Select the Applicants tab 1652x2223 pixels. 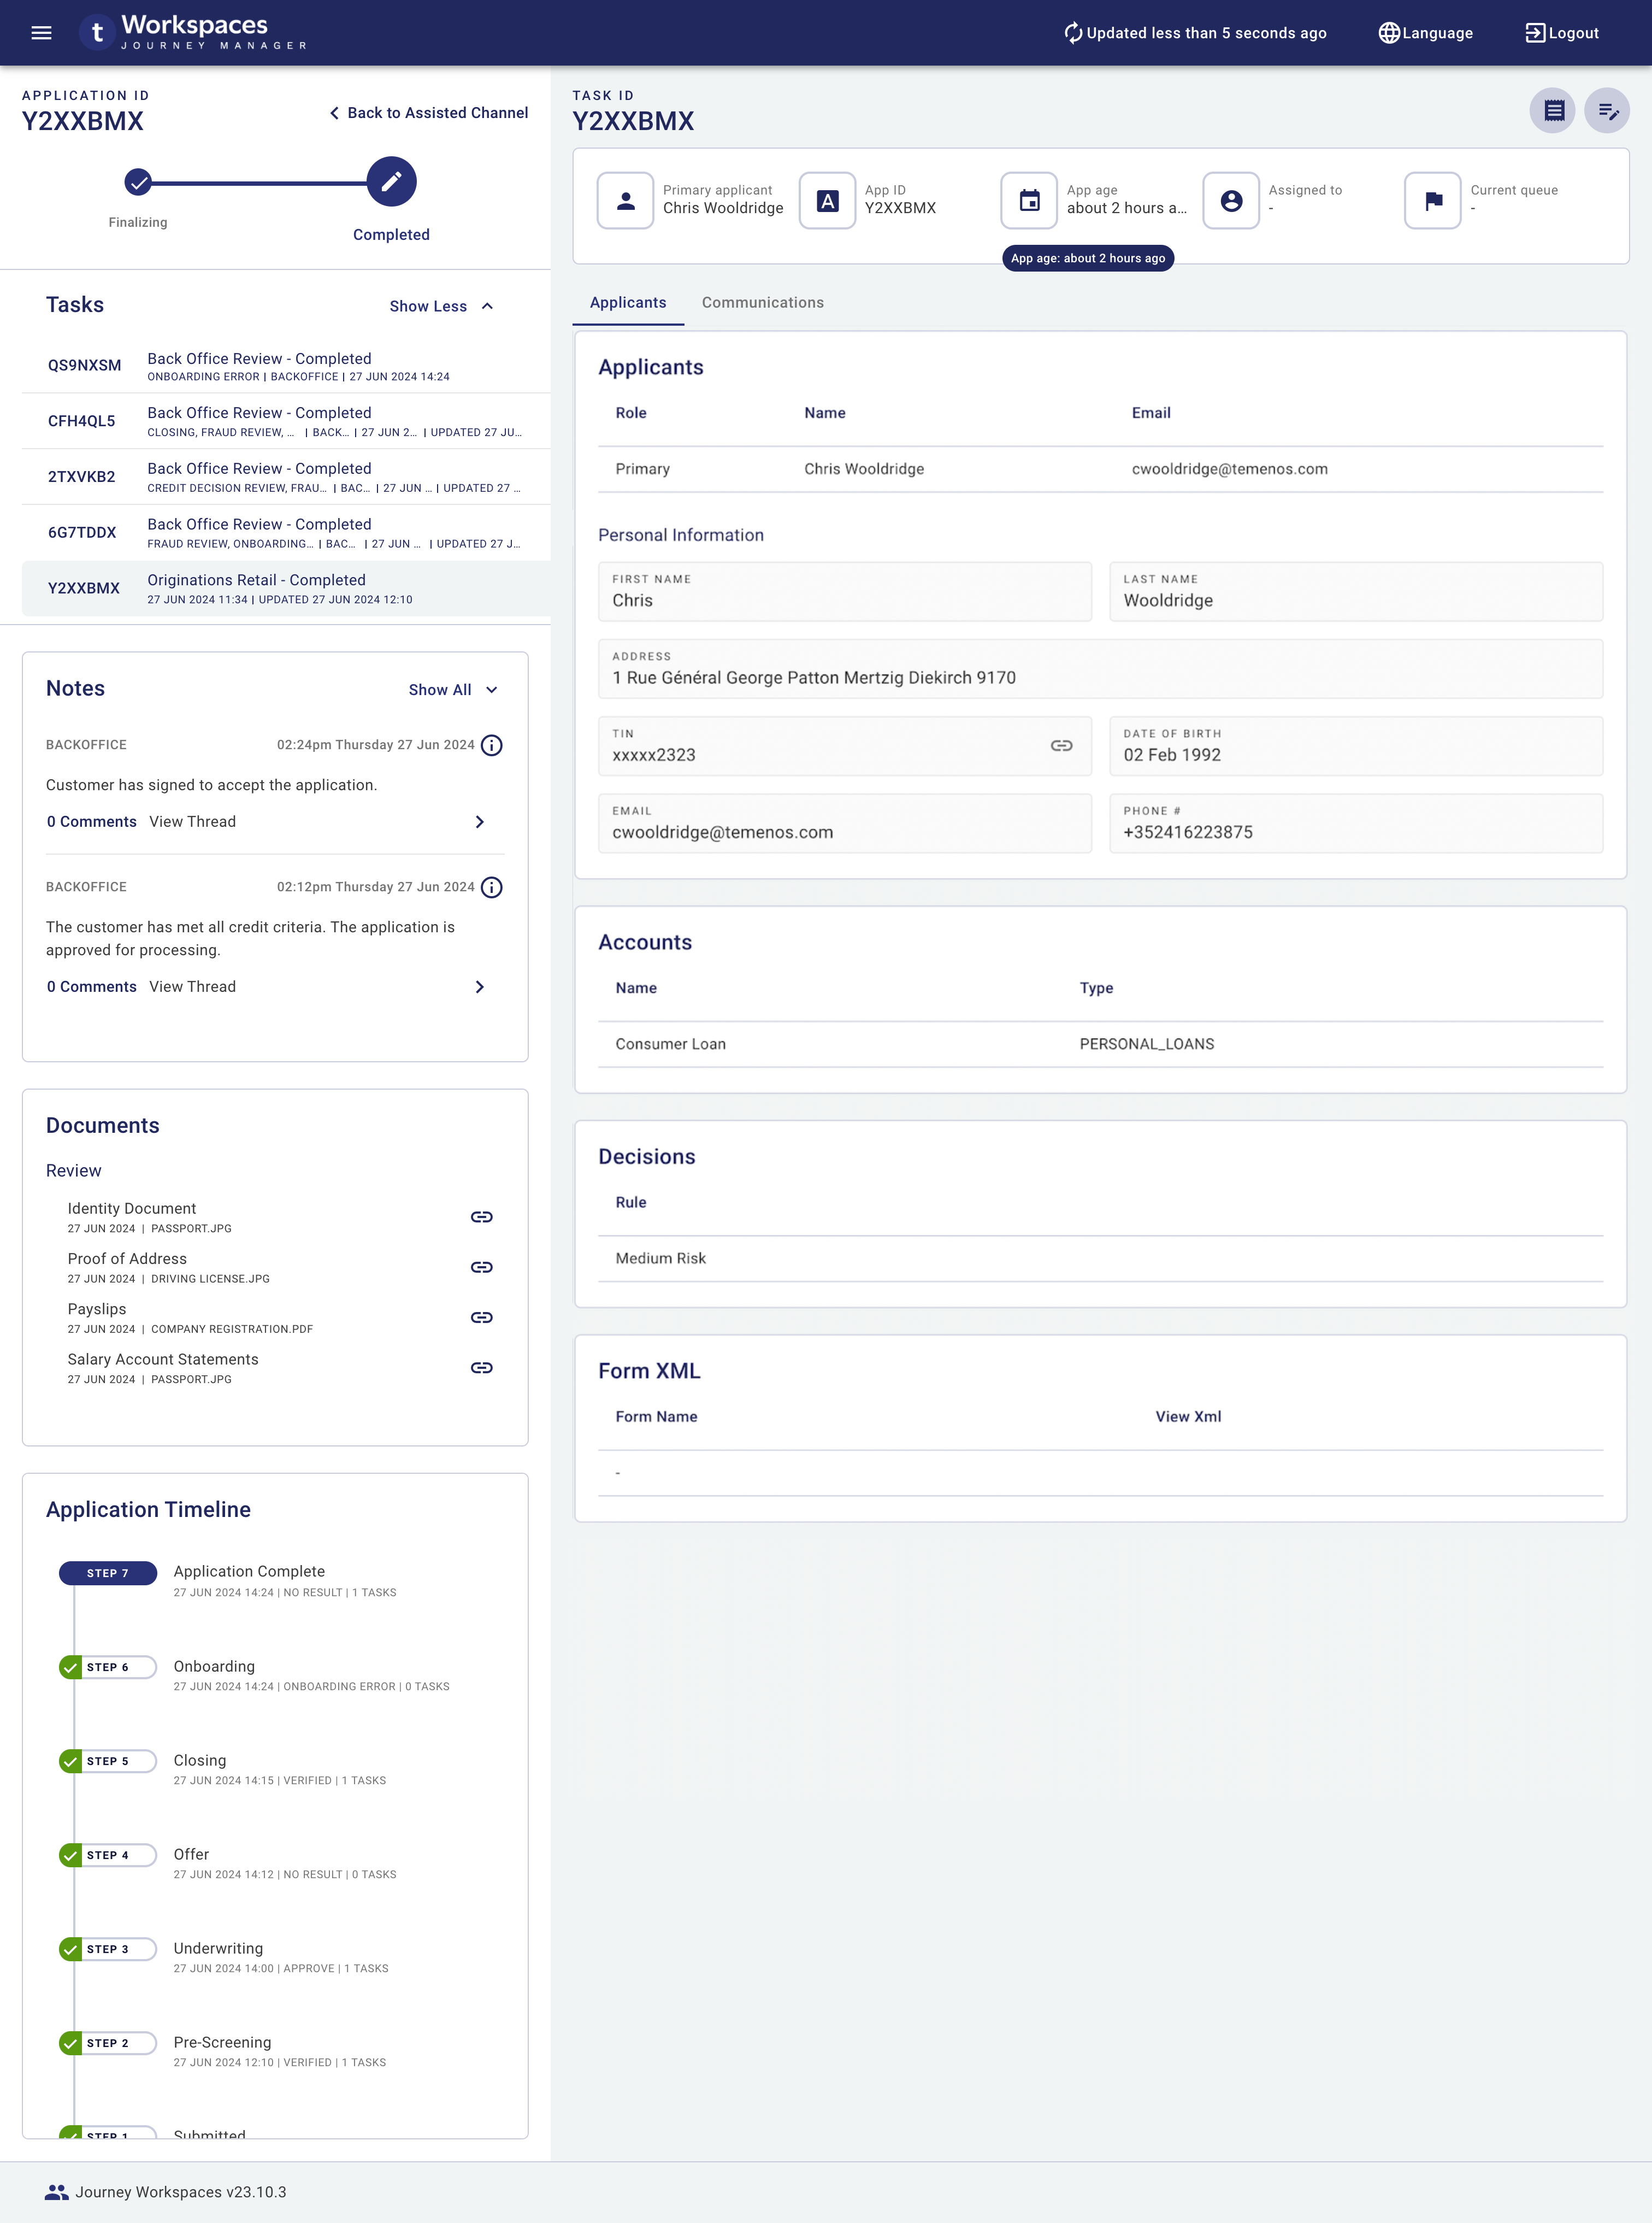pyautogui.click(x=627, y=302)
